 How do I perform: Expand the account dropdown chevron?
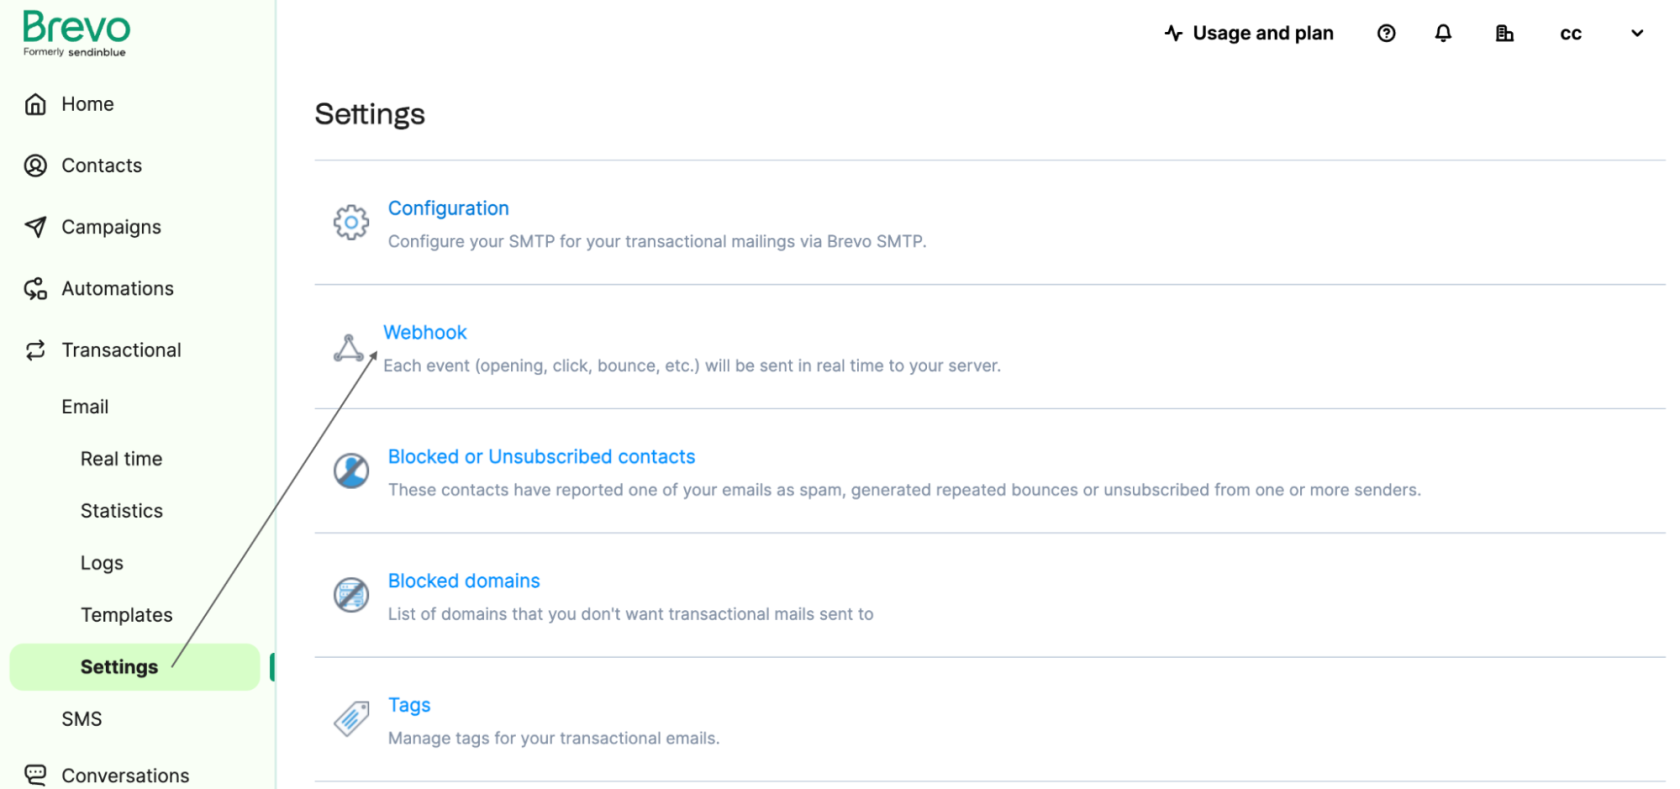(1637, 33)
